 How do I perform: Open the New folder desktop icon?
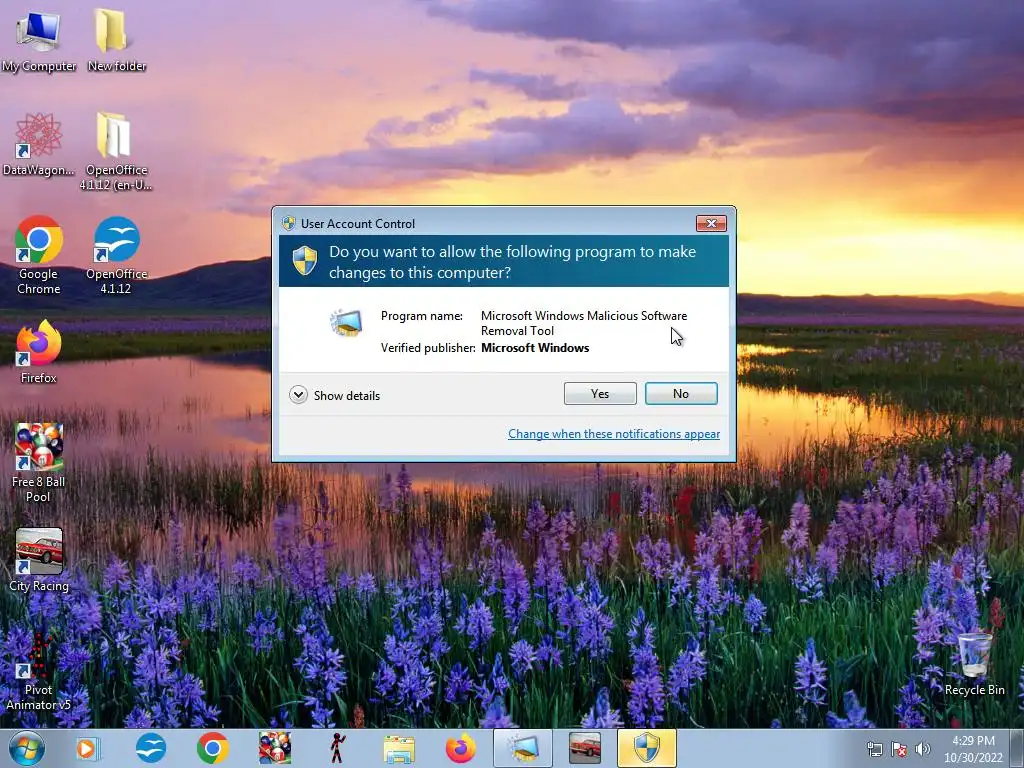tap(116, 39)
